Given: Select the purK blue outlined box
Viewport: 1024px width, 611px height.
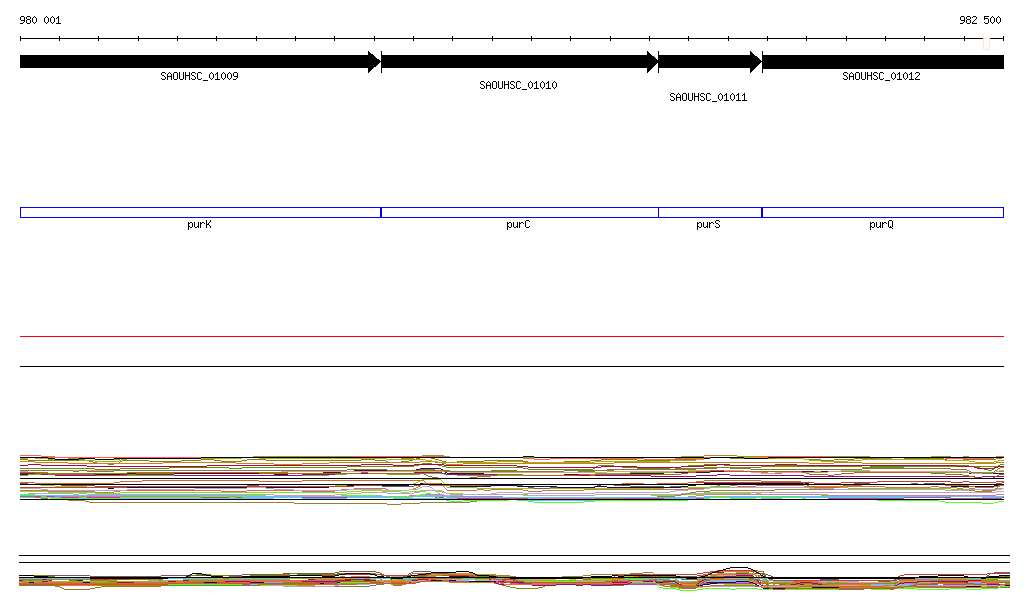Looking at the screenshot, I should pos(200,212).
